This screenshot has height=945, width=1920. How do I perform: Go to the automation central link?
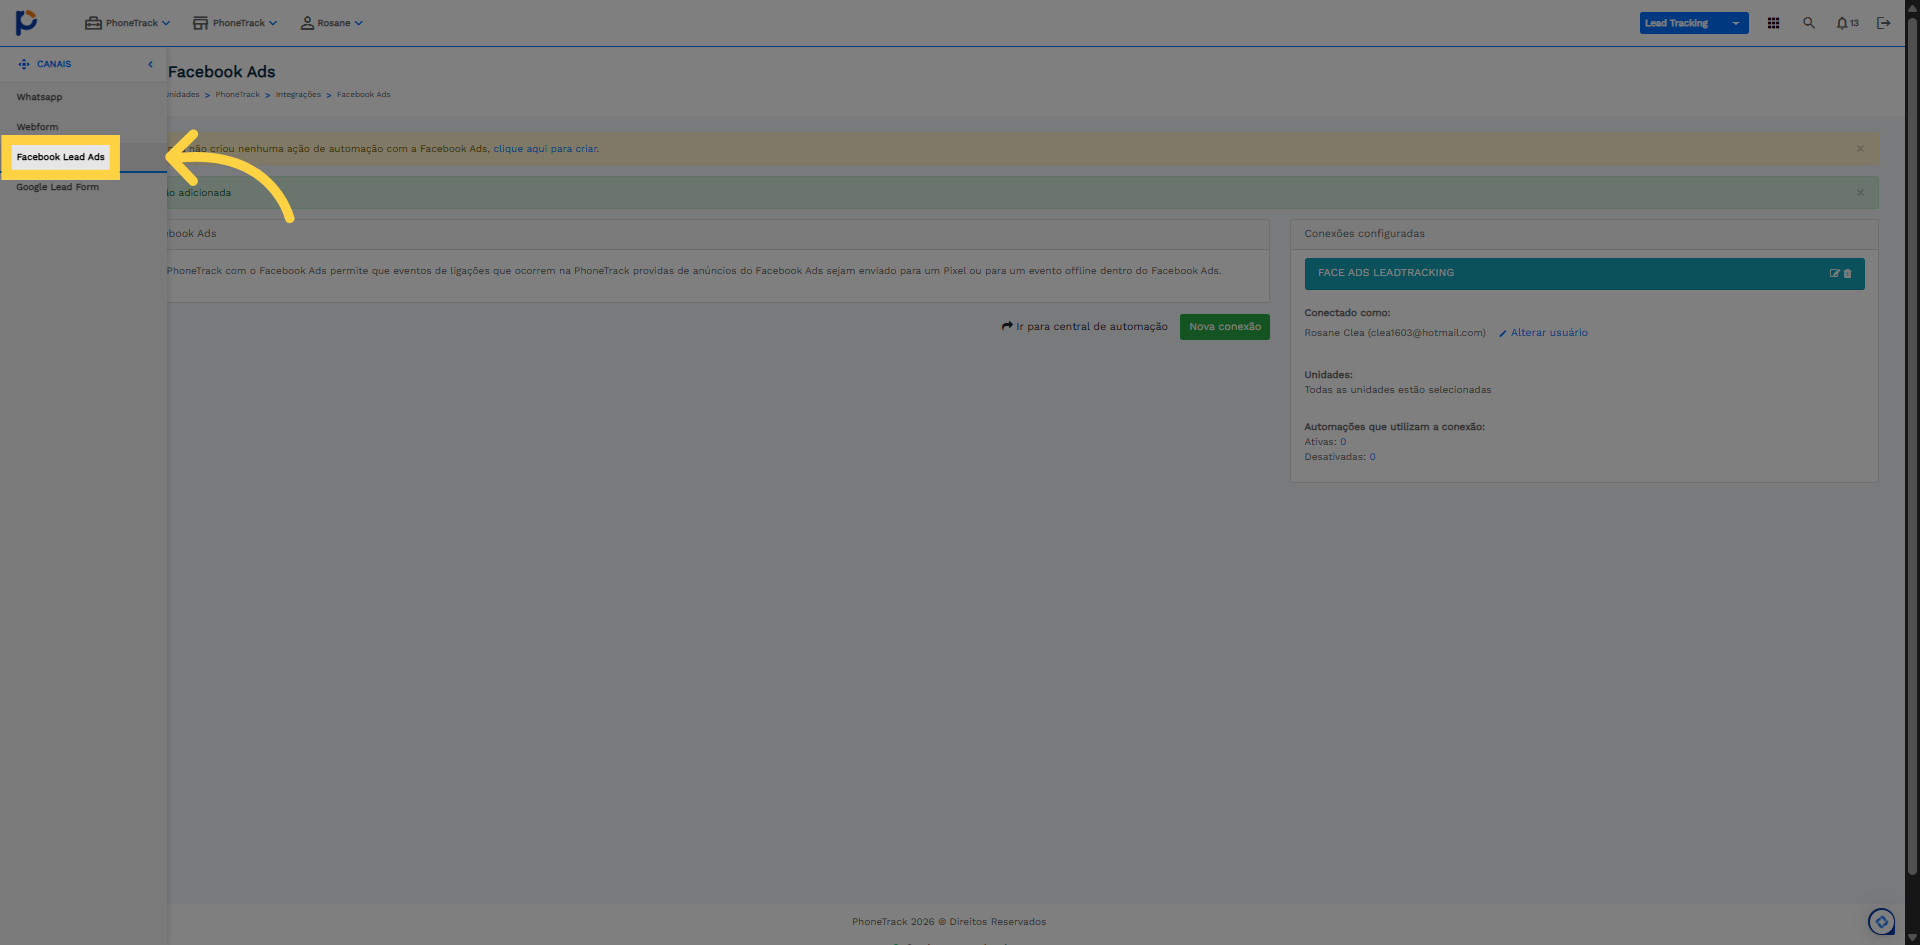(x=1085, y=327)
